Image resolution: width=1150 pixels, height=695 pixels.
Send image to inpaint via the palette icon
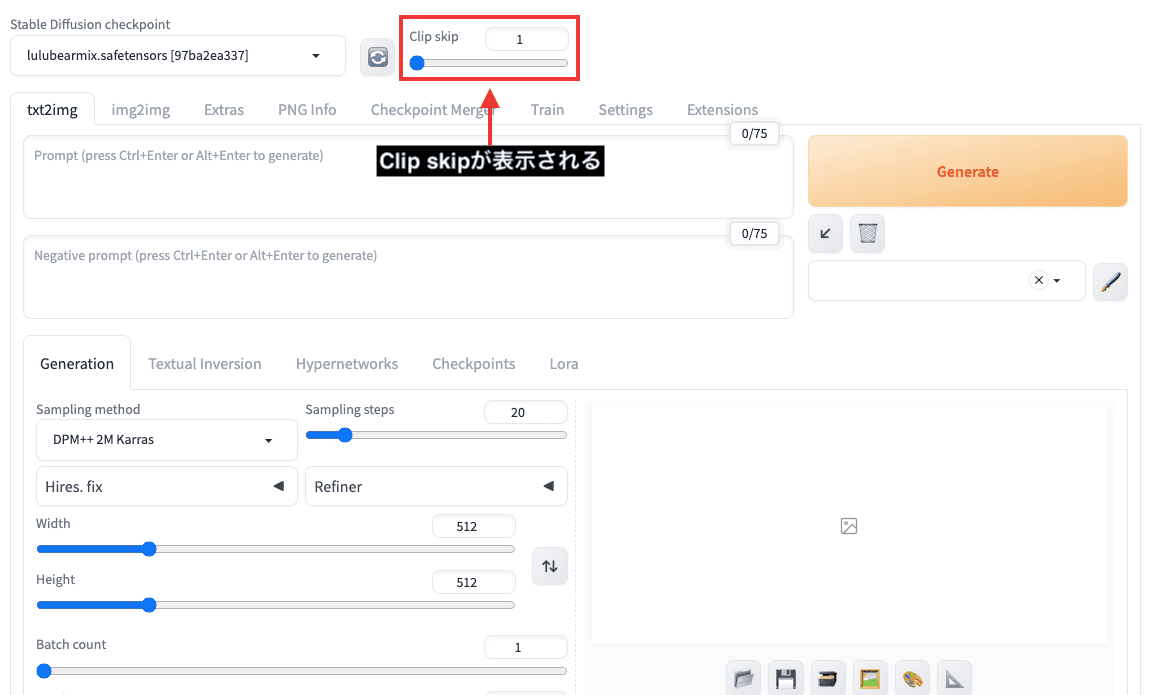pos(912,679)
